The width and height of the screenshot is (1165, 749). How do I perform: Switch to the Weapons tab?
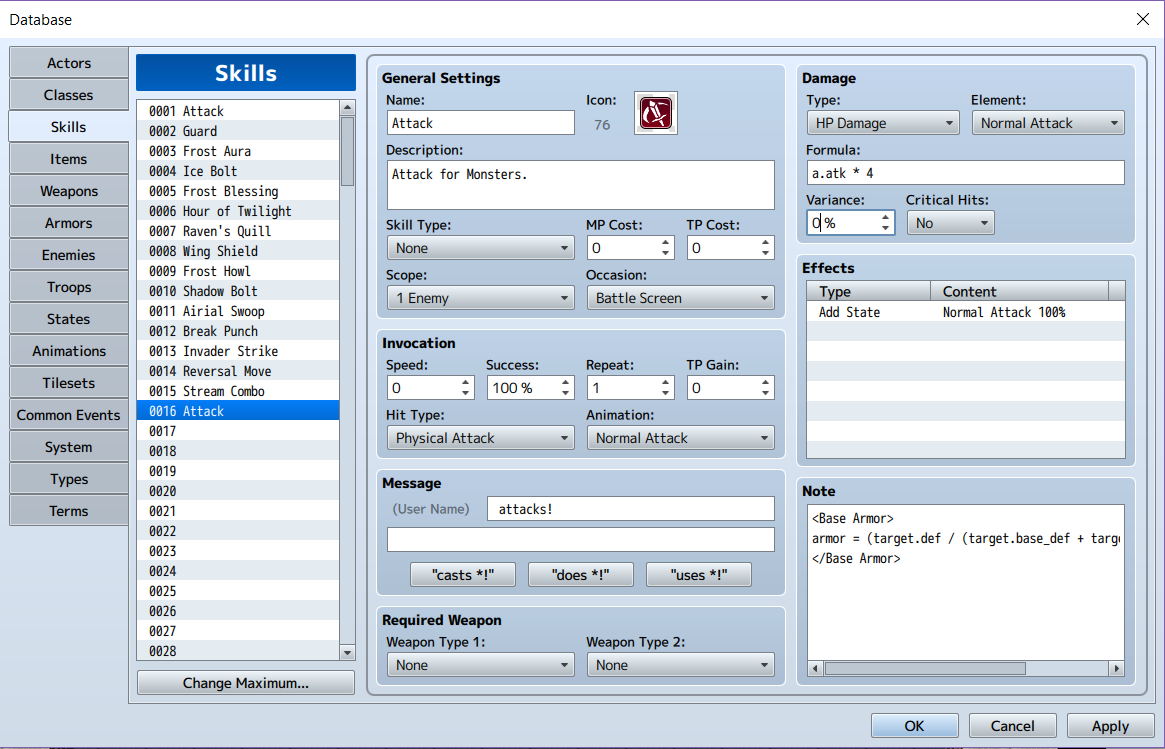tap(68, 191)
